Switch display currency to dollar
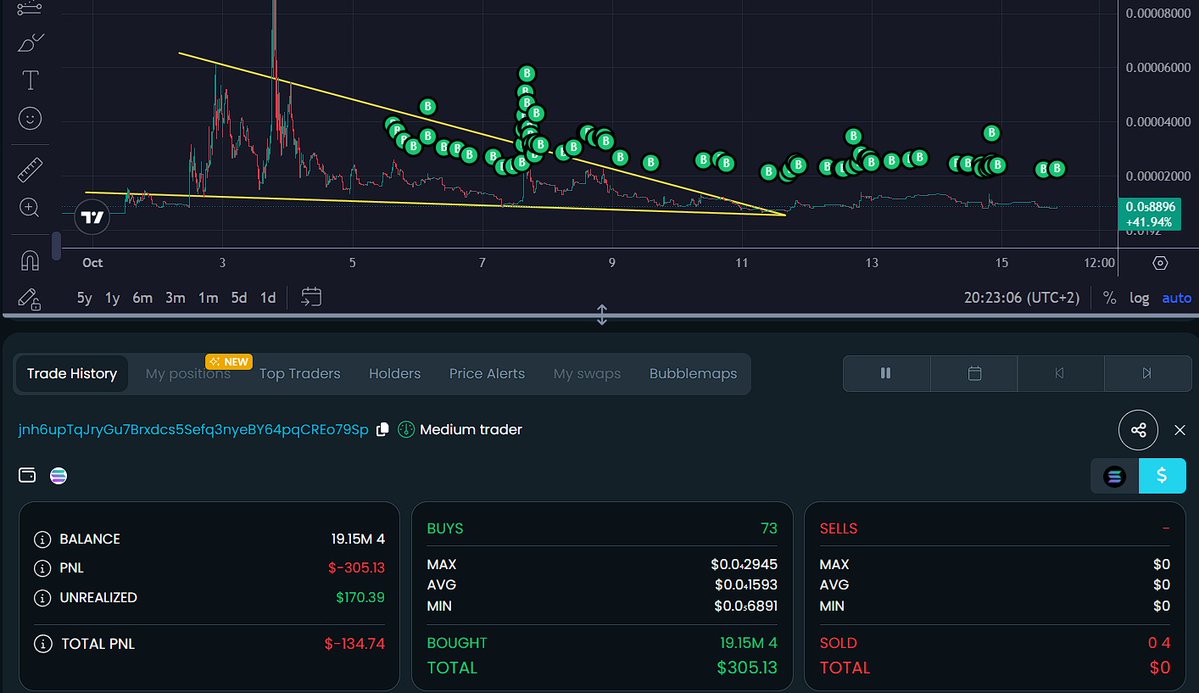 click(x=1161, y=476)
